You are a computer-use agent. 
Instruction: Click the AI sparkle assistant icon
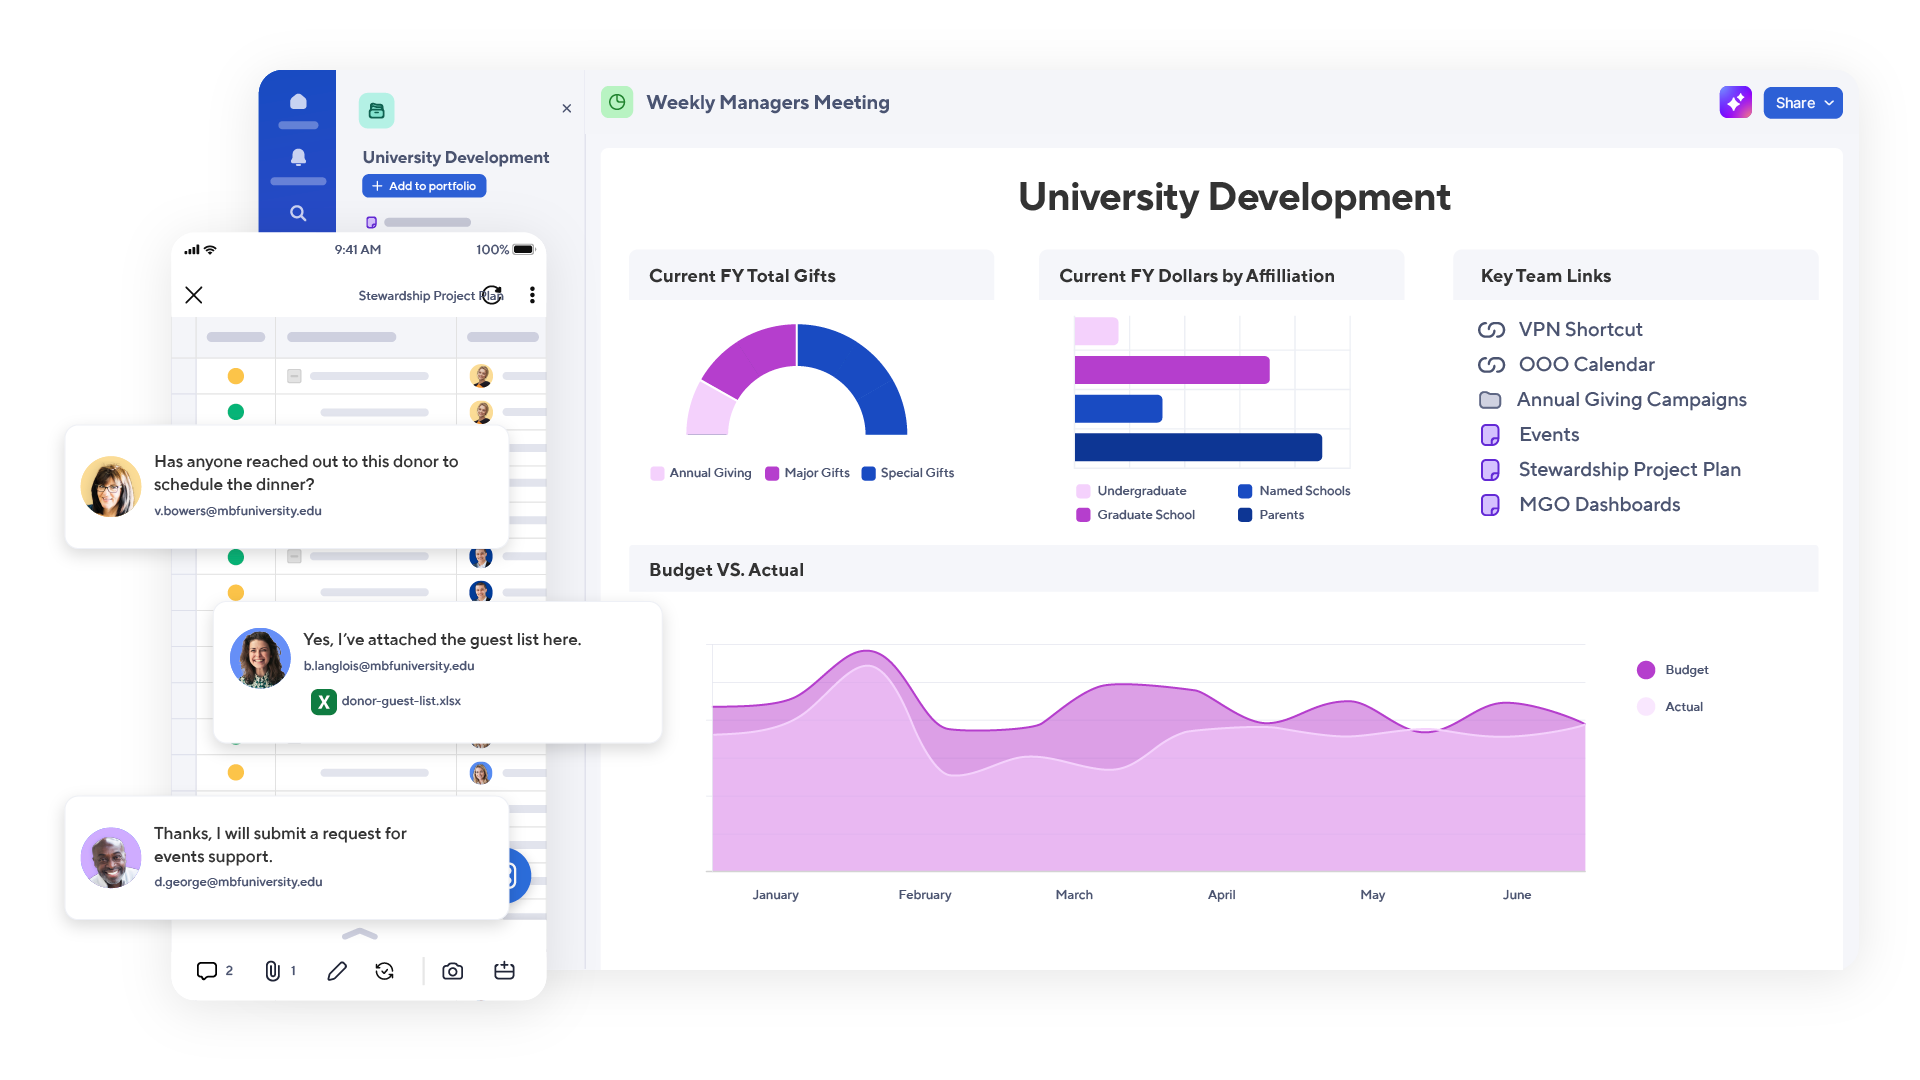pyautogui.click(x=1735, y=102)
